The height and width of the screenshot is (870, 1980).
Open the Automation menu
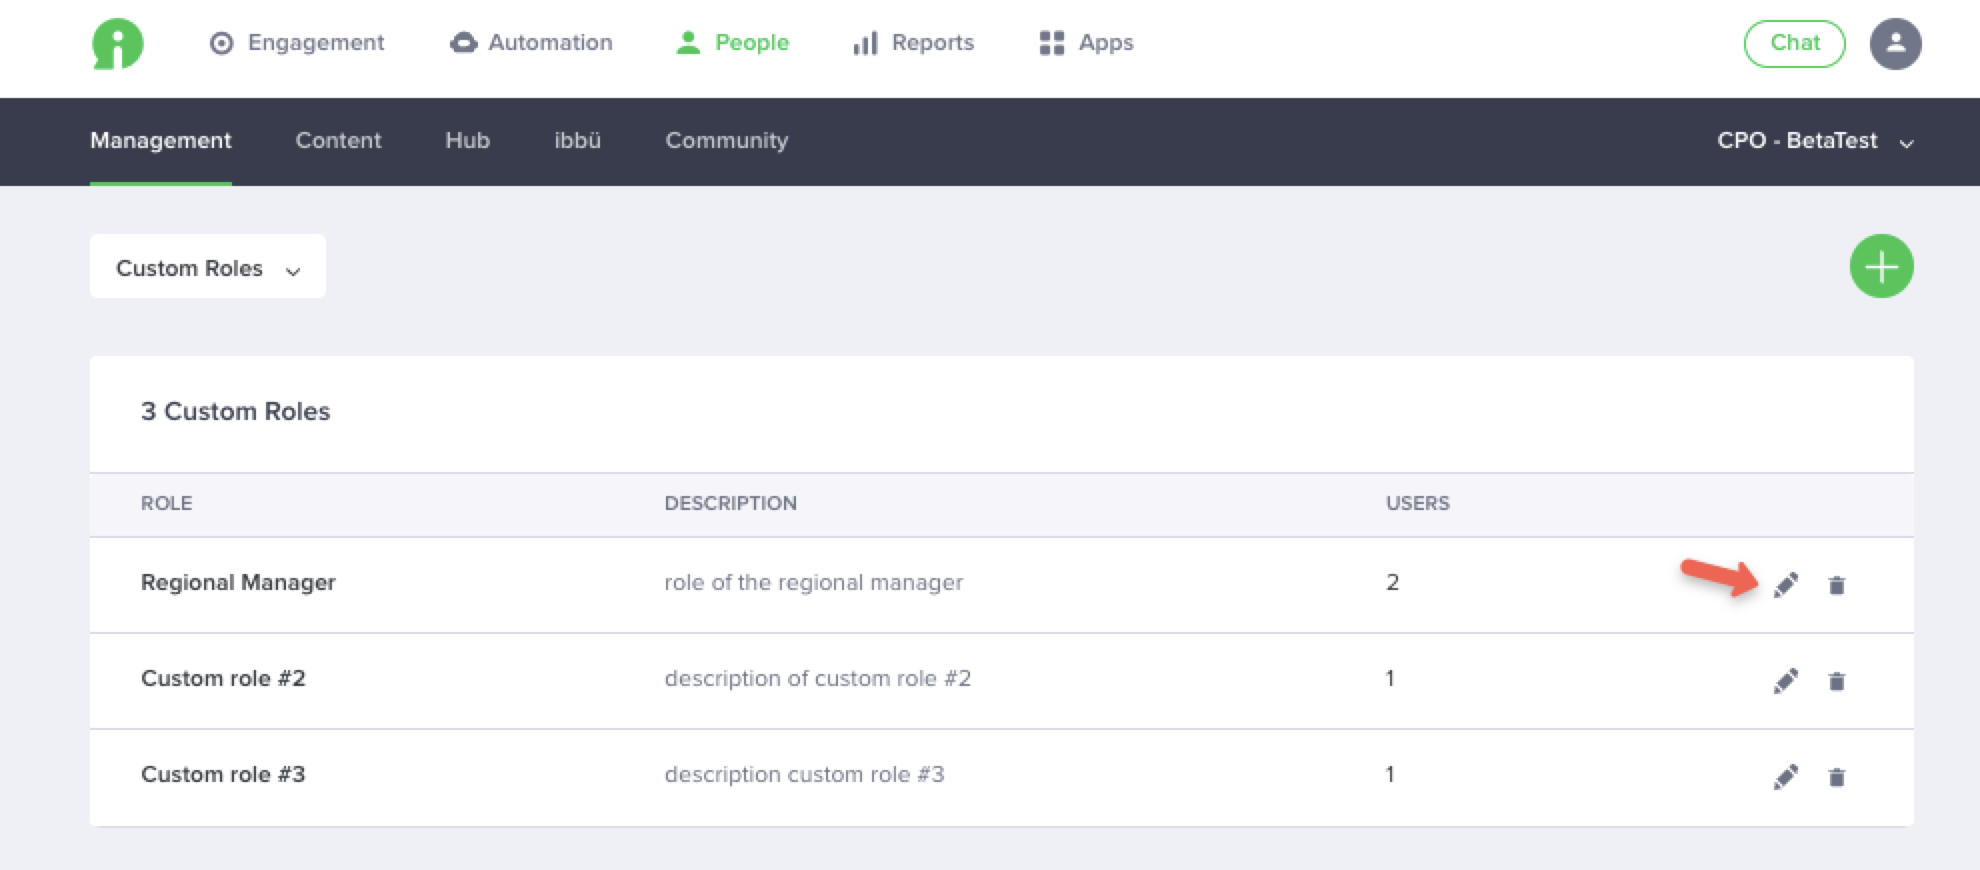pos(531,43)
